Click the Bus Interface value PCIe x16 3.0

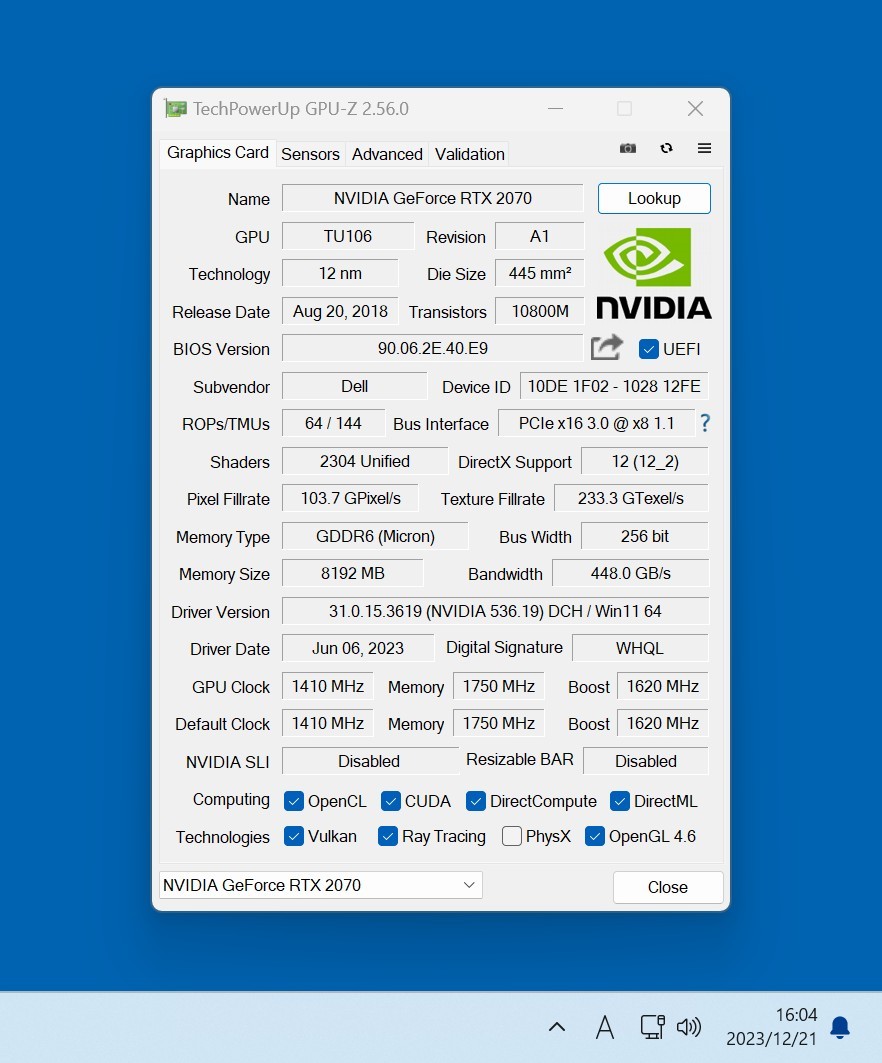point(597,424)
